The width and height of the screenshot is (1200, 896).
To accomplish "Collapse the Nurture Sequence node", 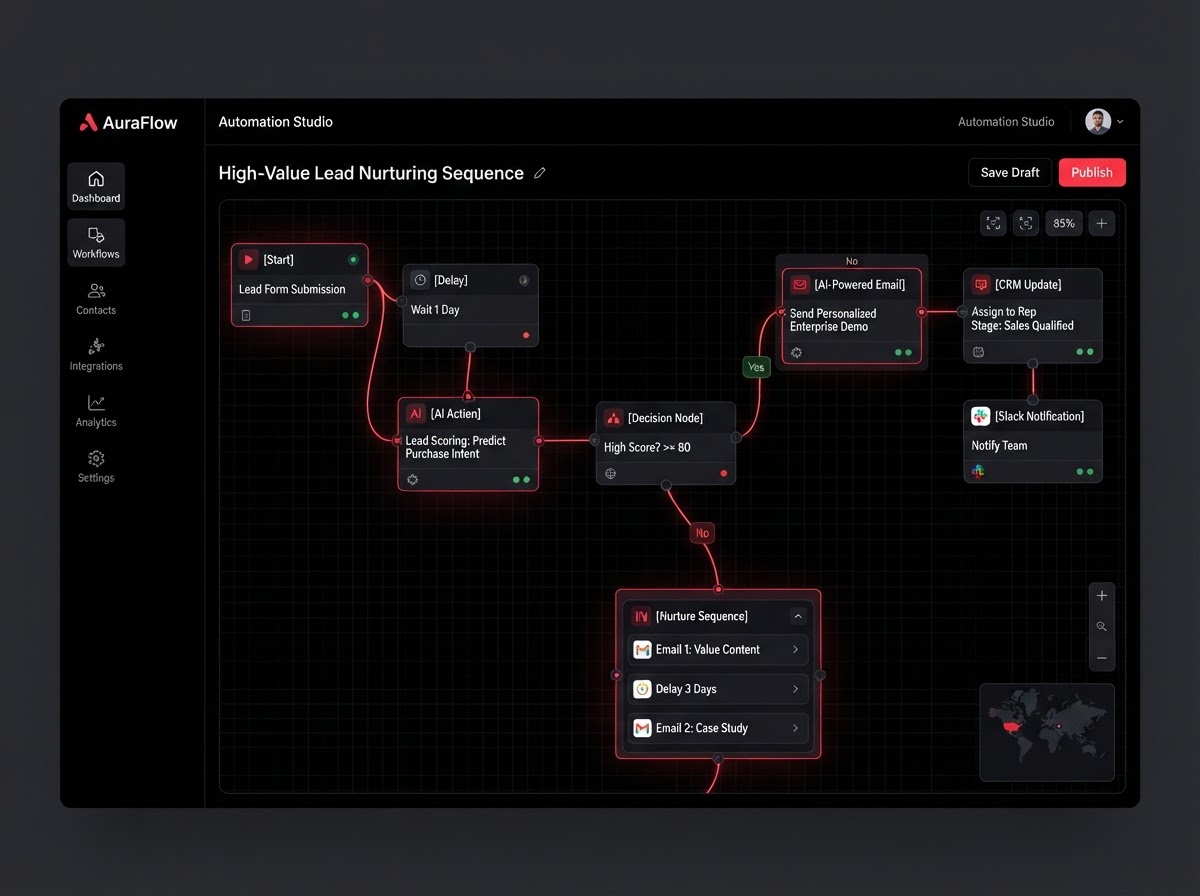I will 798,616.
